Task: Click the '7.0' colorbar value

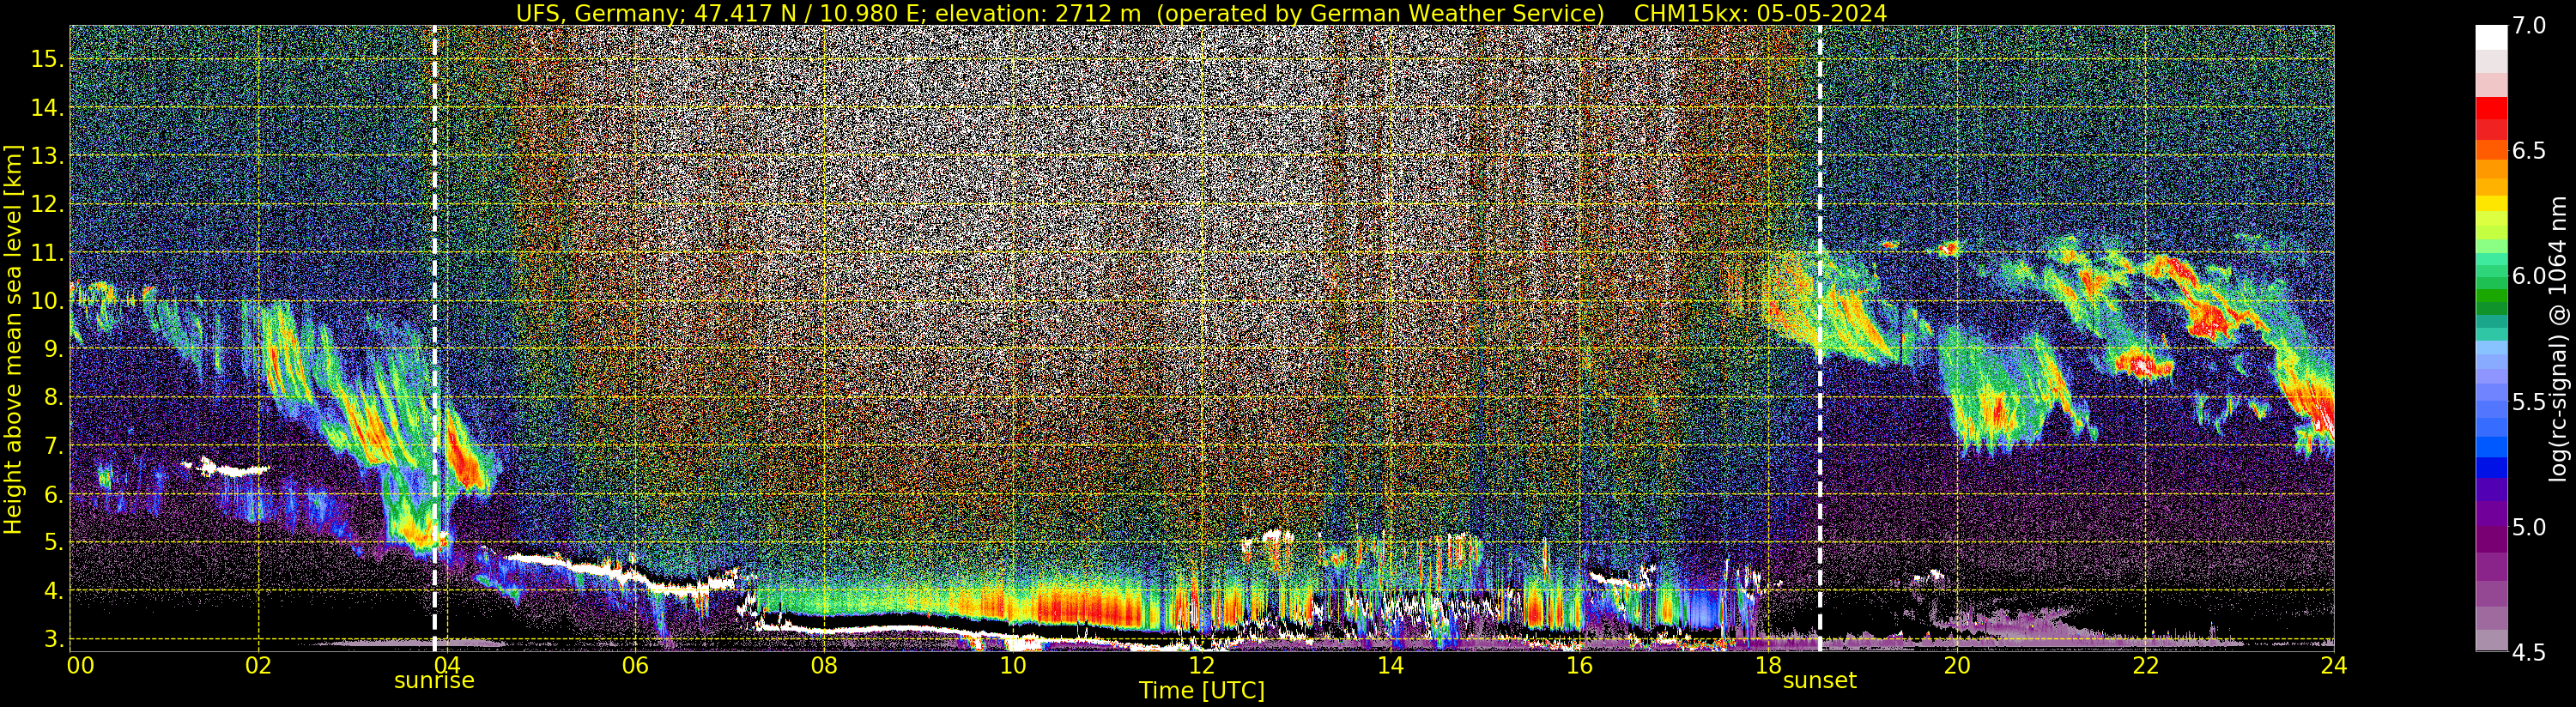Action: (x=2529, y=25)
